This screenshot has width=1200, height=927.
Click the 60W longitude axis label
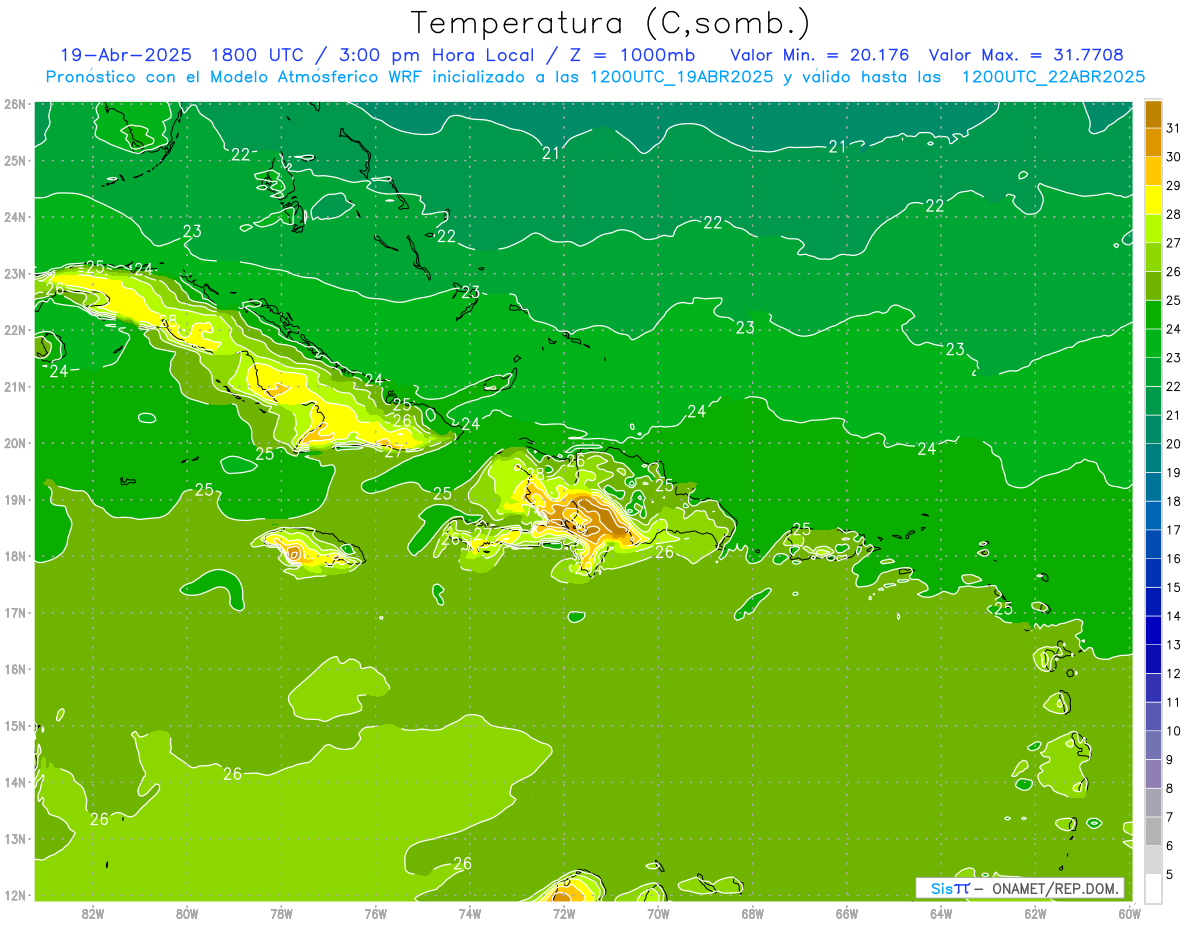click(x=1129, y=913)
